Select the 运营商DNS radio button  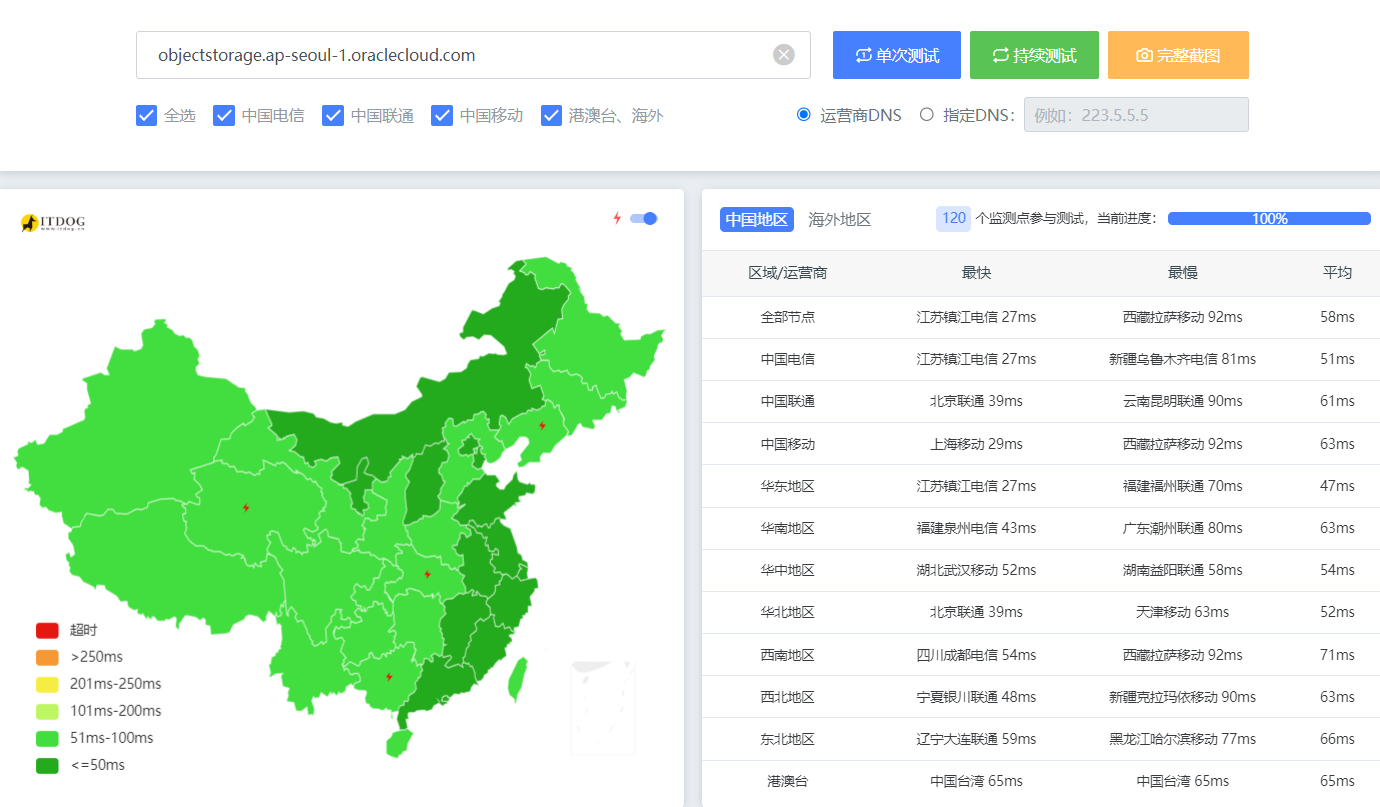pyautogui.click(x=804, y=115)
